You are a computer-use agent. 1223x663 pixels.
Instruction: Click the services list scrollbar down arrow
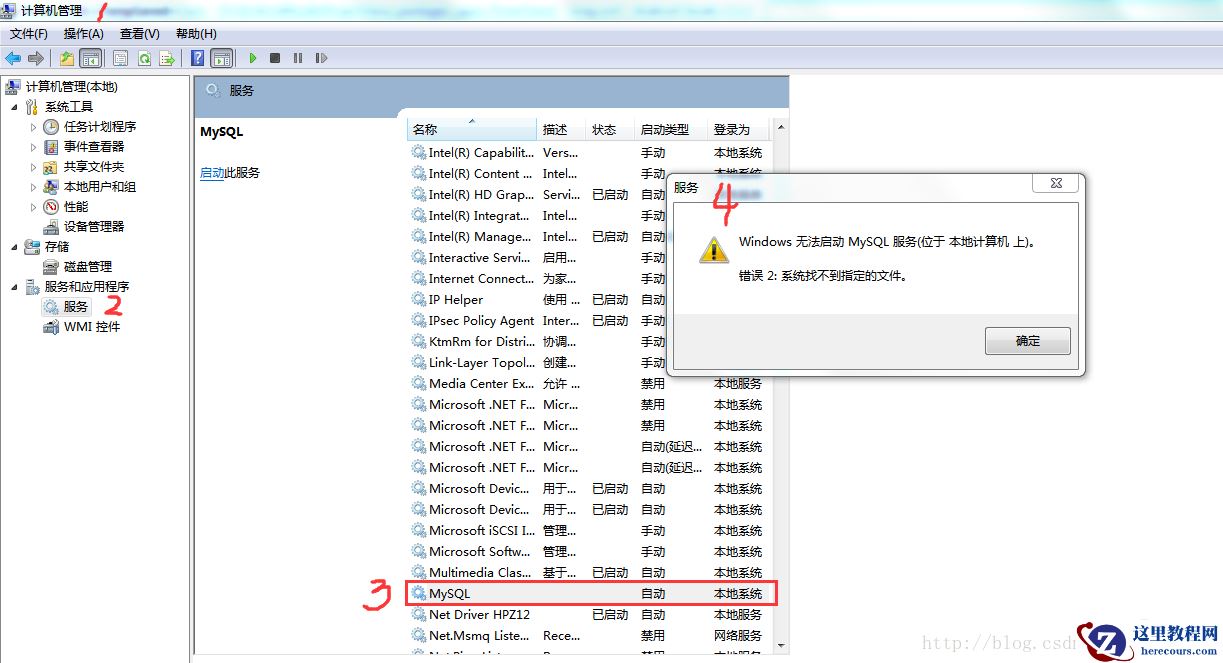click(x=781, y=645)
